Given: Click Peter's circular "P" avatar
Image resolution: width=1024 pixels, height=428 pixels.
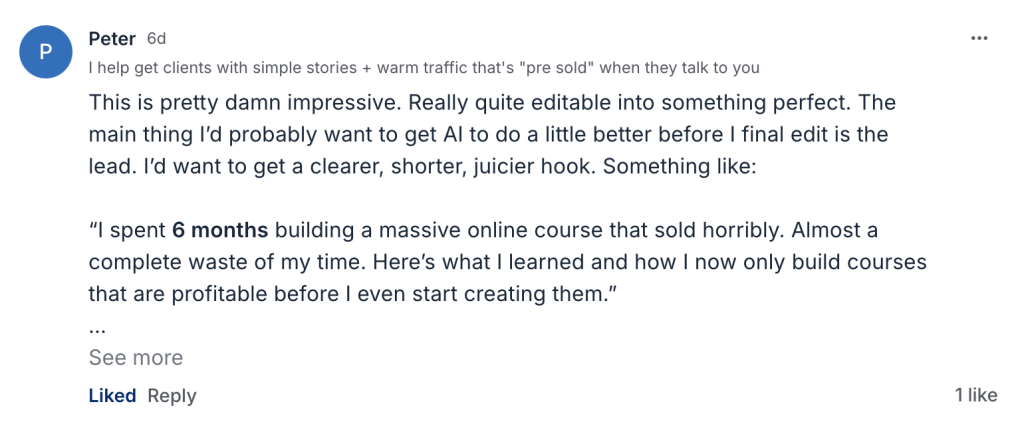Looking at the screenshot, I should (47, 53).
